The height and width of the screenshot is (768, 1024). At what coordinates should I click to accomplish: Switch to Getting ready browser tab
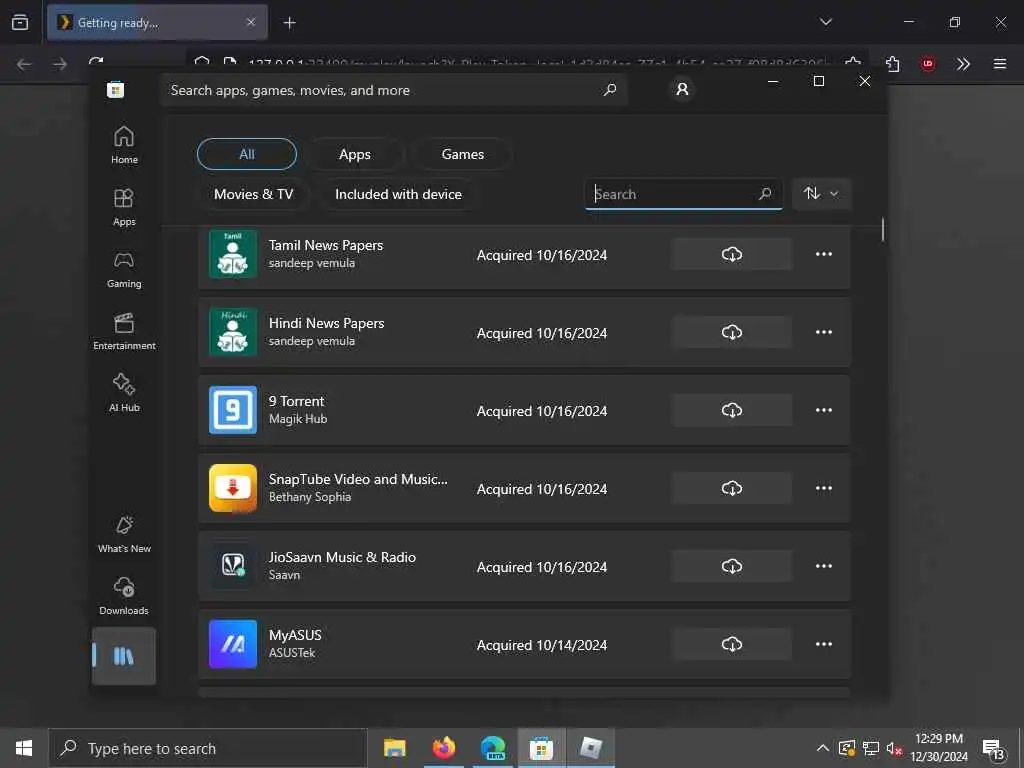pos(157,23)
